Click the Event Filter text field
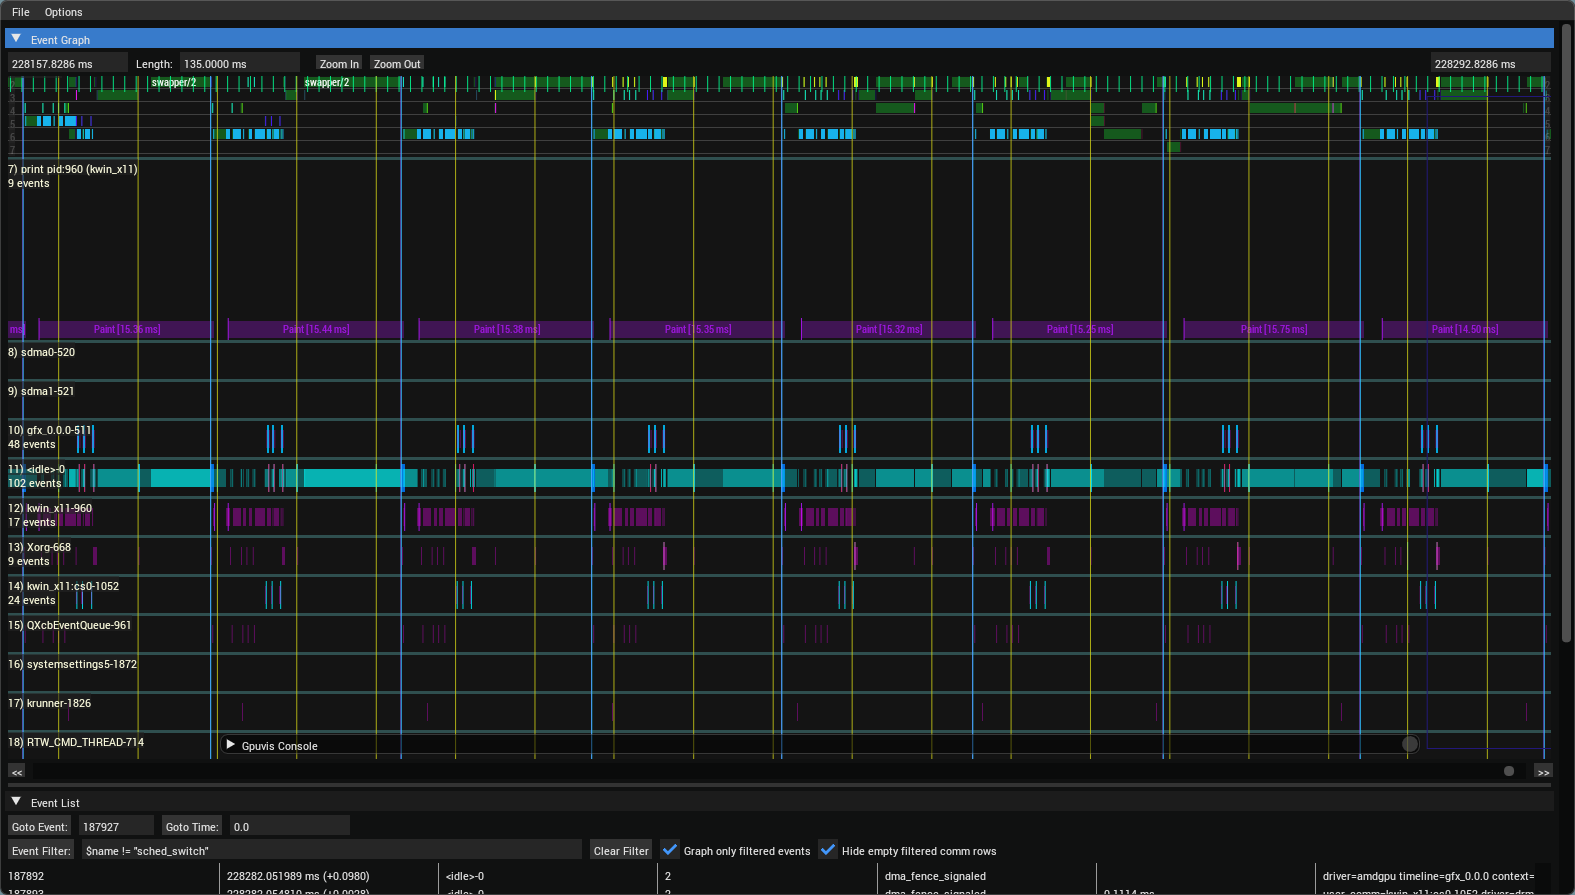 [x=331, y=851]
